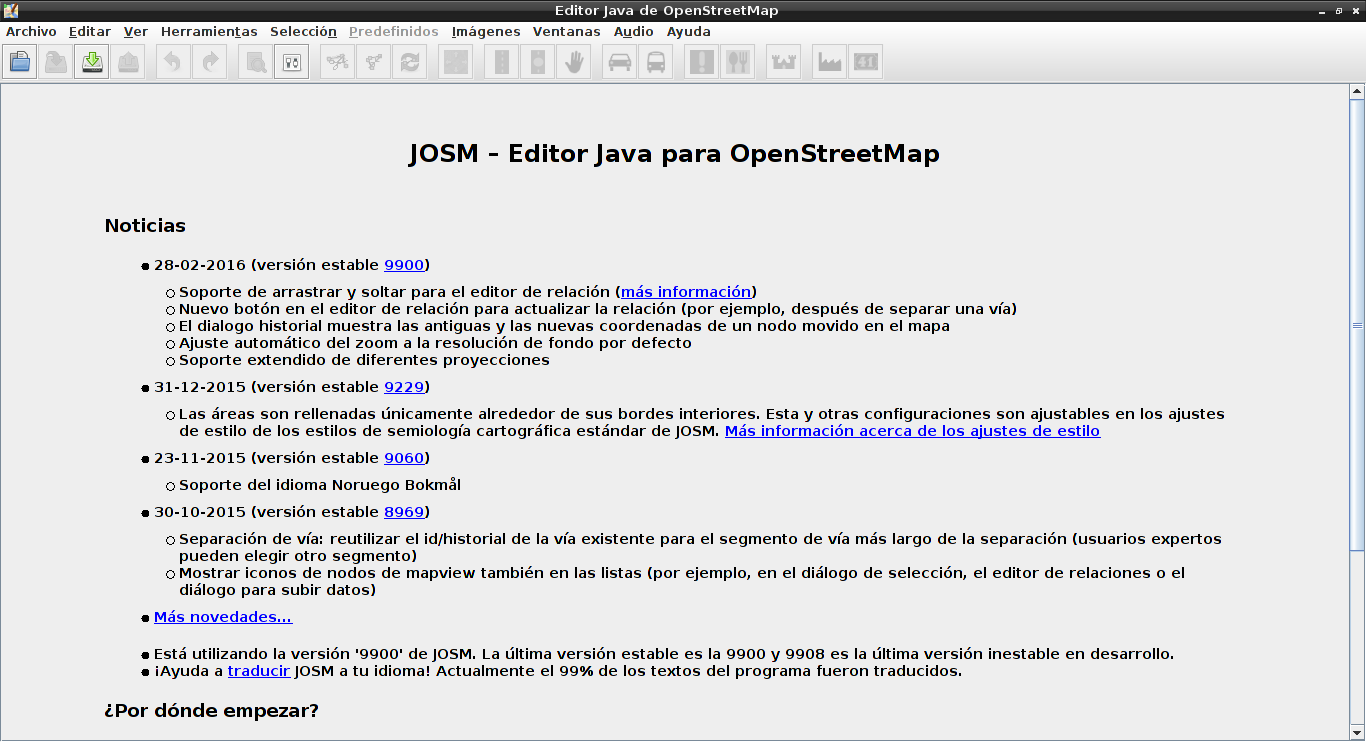Click the castle preset toolbar icon
The width and height of the screenshot is (1366, 742).
783,61
